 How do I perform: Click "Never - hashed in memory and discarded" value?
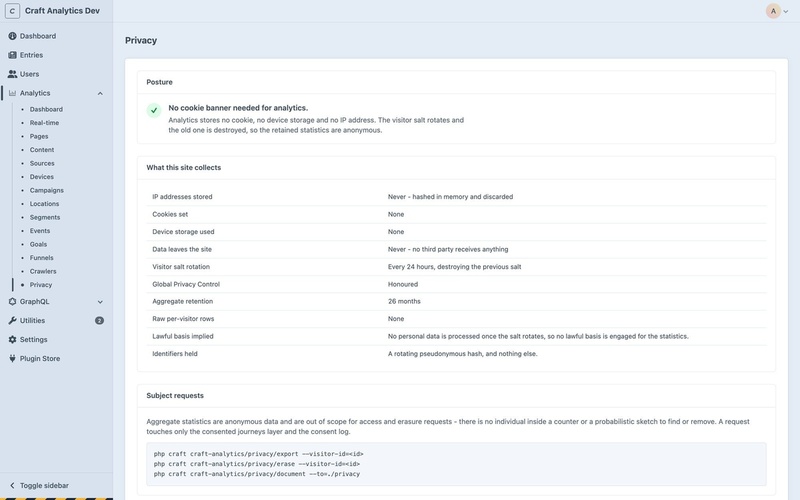(450, 197)
